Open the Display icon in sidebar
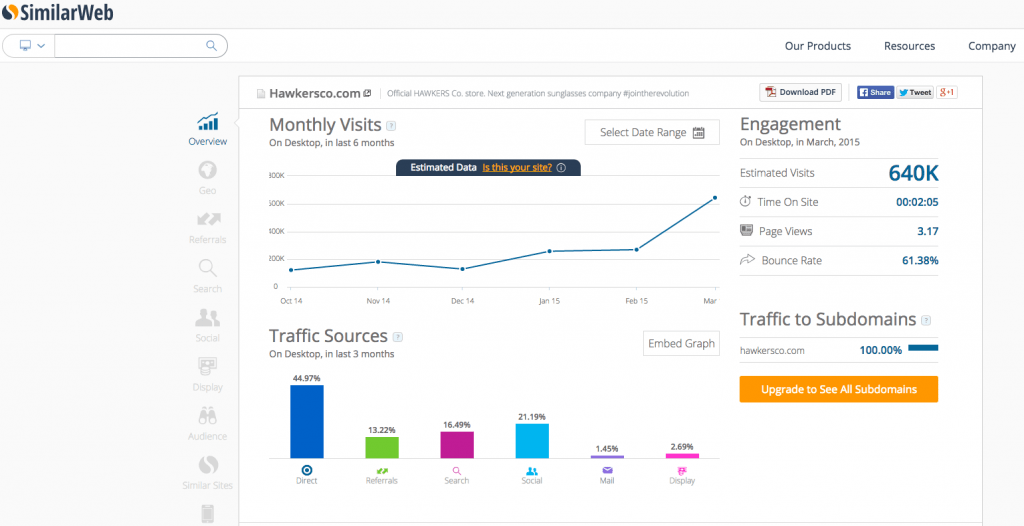This screenshot has height=526, width=1024. tap(208, 367)
